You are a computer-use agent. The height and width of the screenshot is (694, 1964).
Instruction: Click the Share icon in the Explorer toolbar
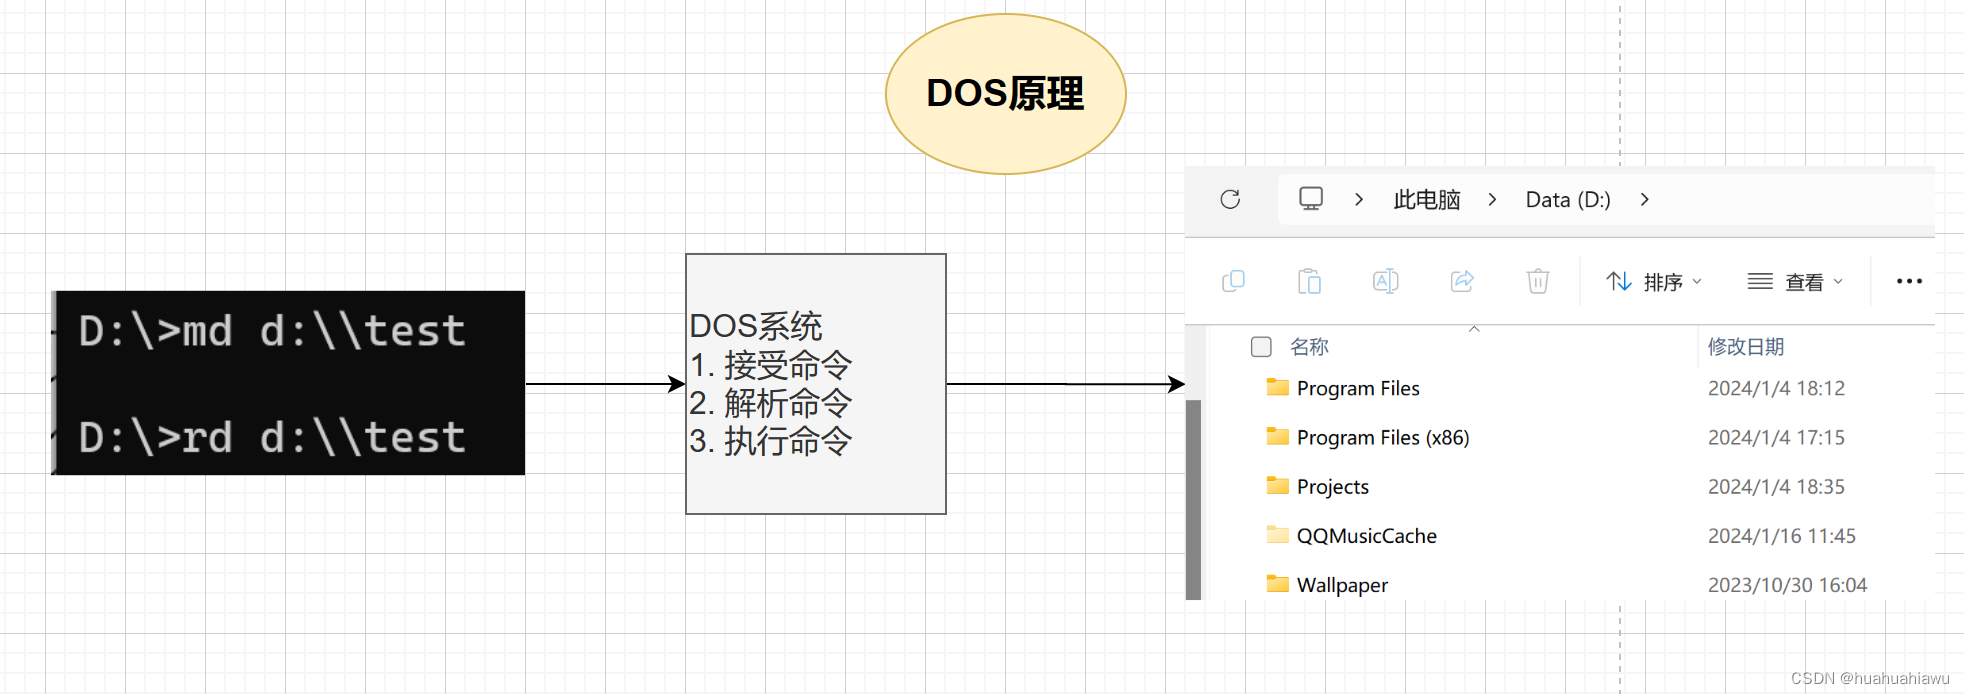coord(1462,281)
